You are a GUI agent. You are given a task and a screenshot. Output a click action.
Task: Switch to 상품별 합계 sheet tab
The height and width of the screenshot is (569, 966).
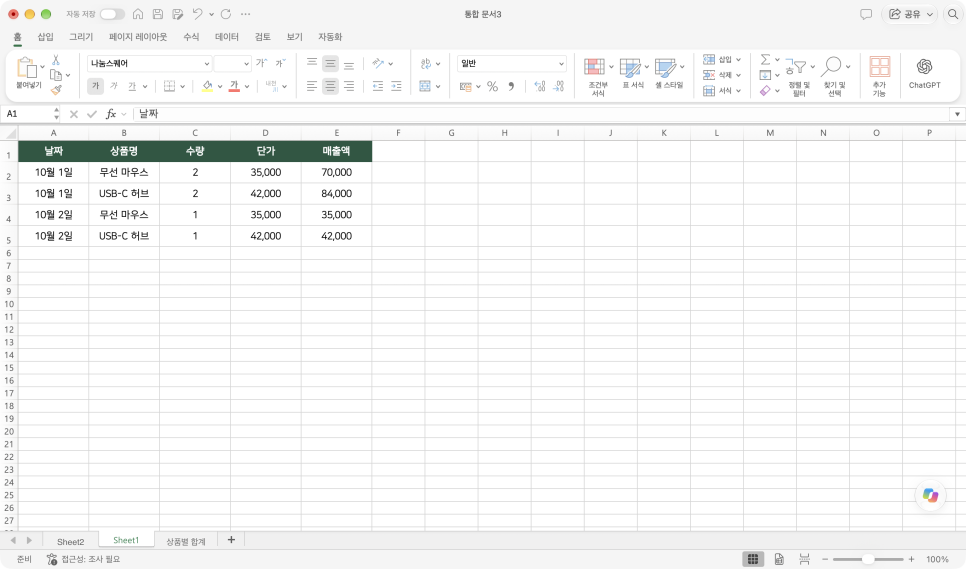pyautogui.click(x=185, y=542)
